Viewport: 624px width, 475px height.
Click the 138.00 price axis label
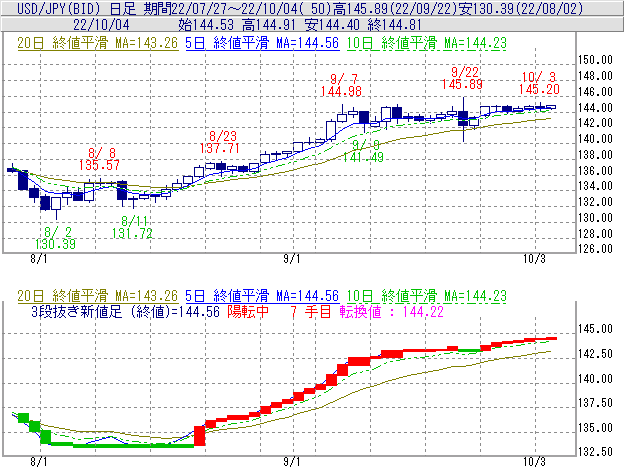pos(595,155)
